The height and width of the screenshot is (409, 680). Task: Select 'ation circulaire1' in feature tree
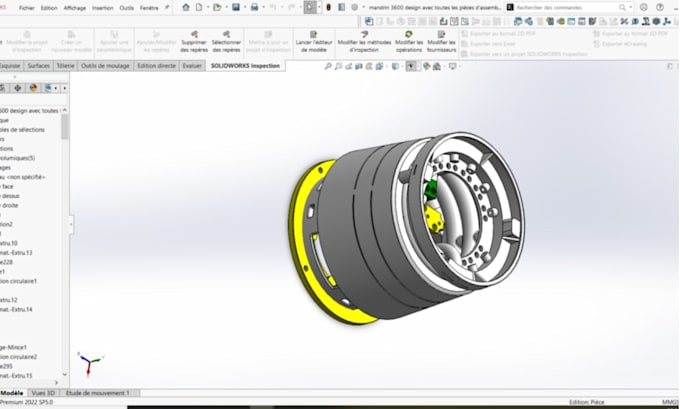pyautogui.click(x=18, y=281)
